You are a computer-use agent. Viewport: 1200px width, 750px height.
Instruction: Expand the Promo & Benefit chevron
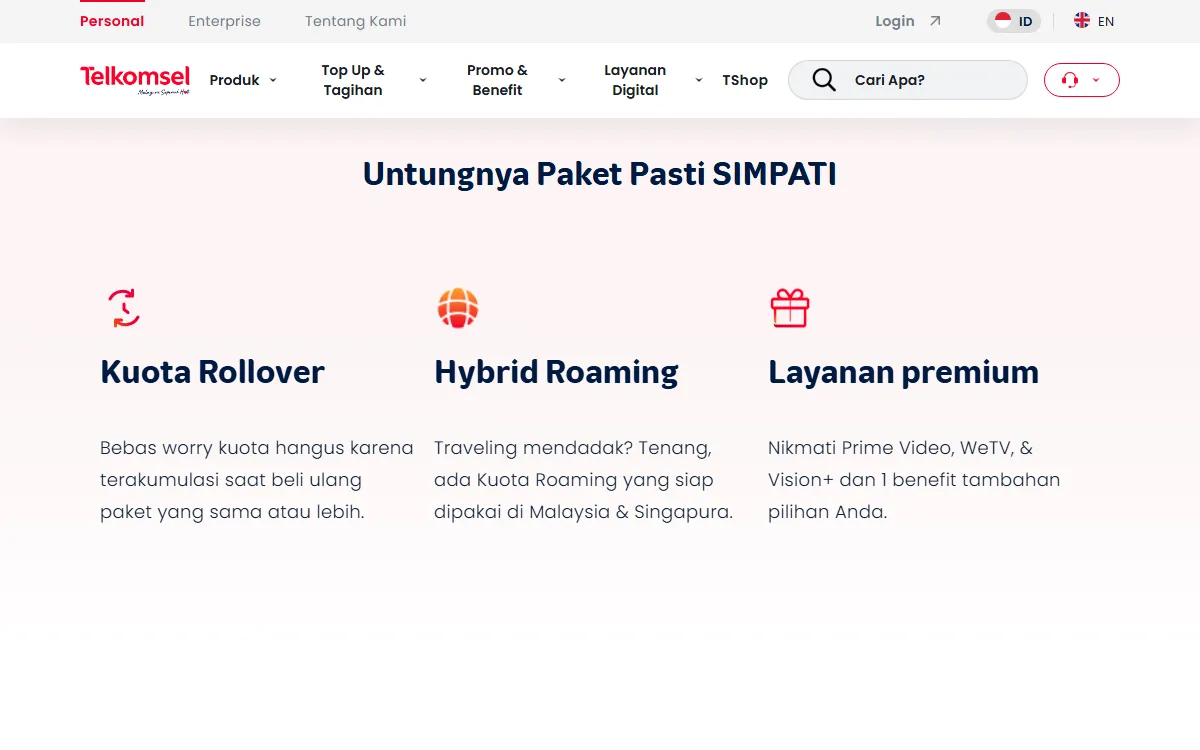(x=562, y=80)
